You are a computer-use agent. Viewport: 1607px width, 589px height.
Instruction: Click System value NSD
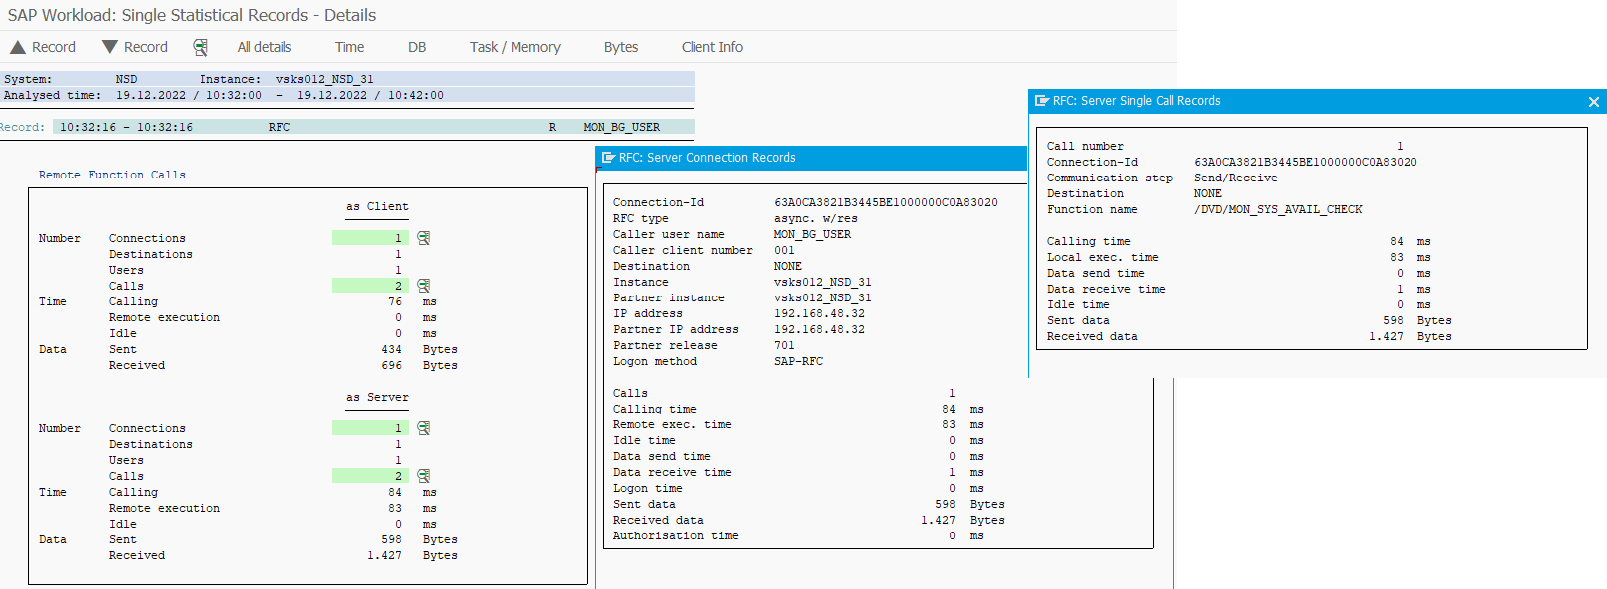(x=126, y=79)
